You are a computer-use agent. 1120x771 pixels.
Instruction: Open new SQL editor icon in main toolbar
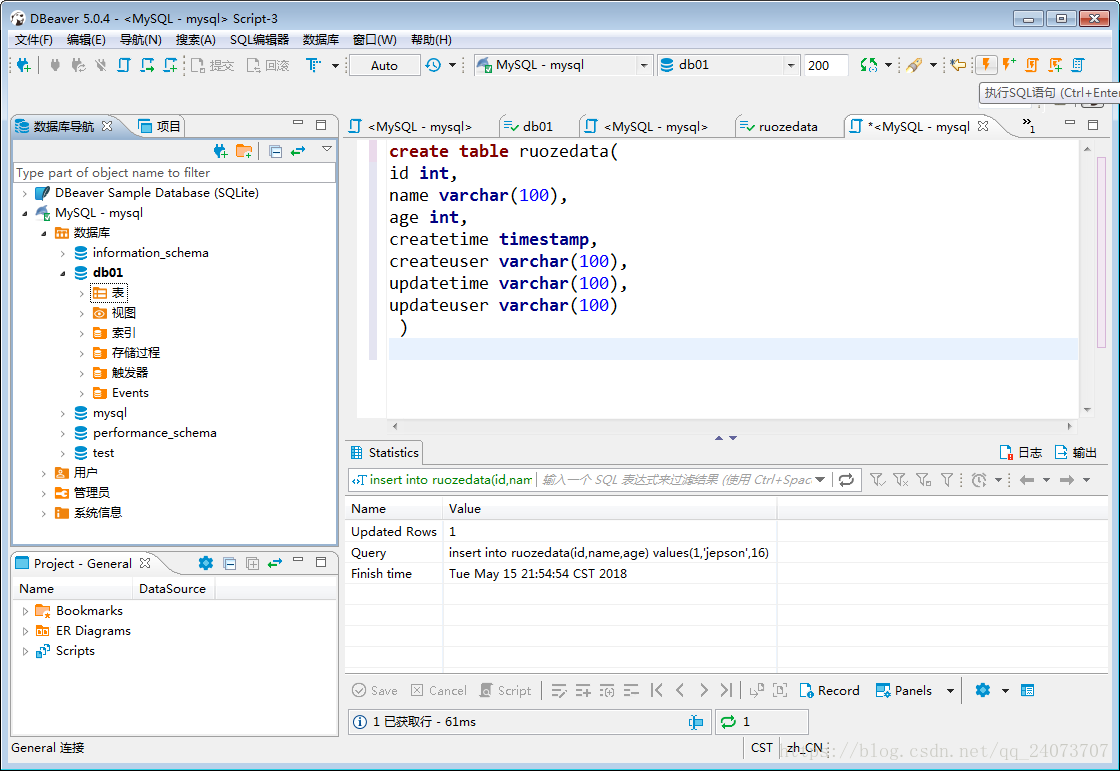[x=124, y=65]
